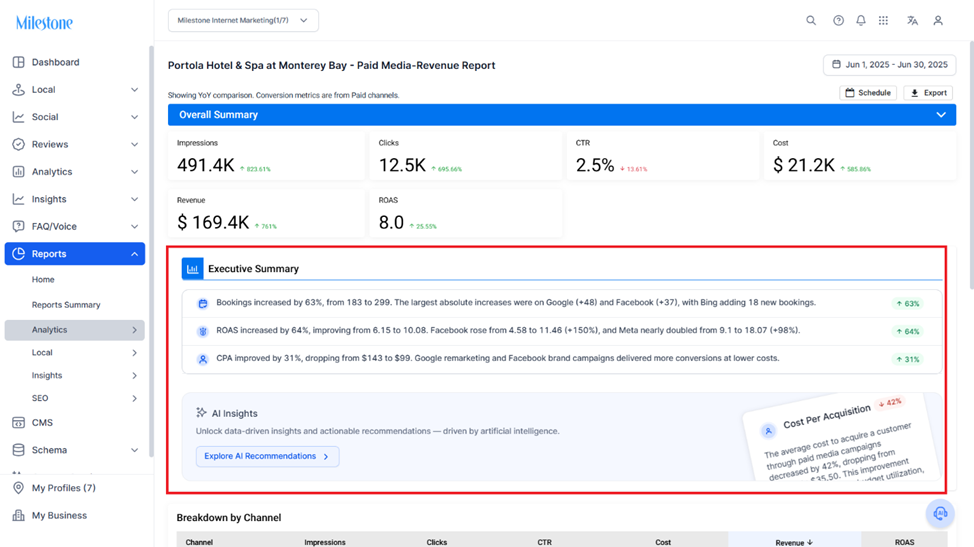The height and width of the screenshot is (547, 974).
Task: Click the Local sidebar icon
Action: pyautogui.click(x=19, y=89)
